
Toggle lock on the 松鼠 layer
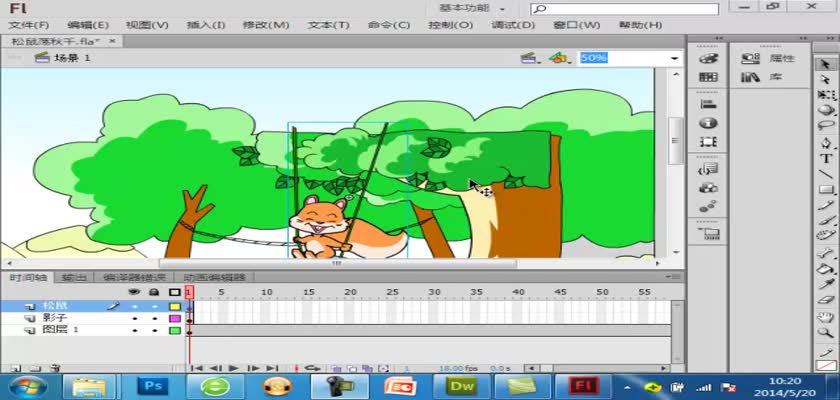click(154, 306)
